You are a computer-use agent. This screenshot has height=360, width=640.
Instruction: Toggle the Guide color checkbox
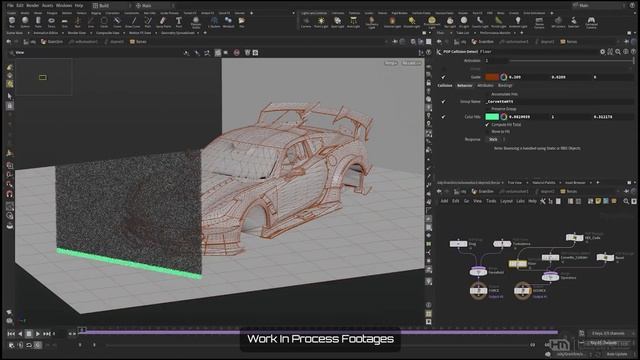click(443, 77)
